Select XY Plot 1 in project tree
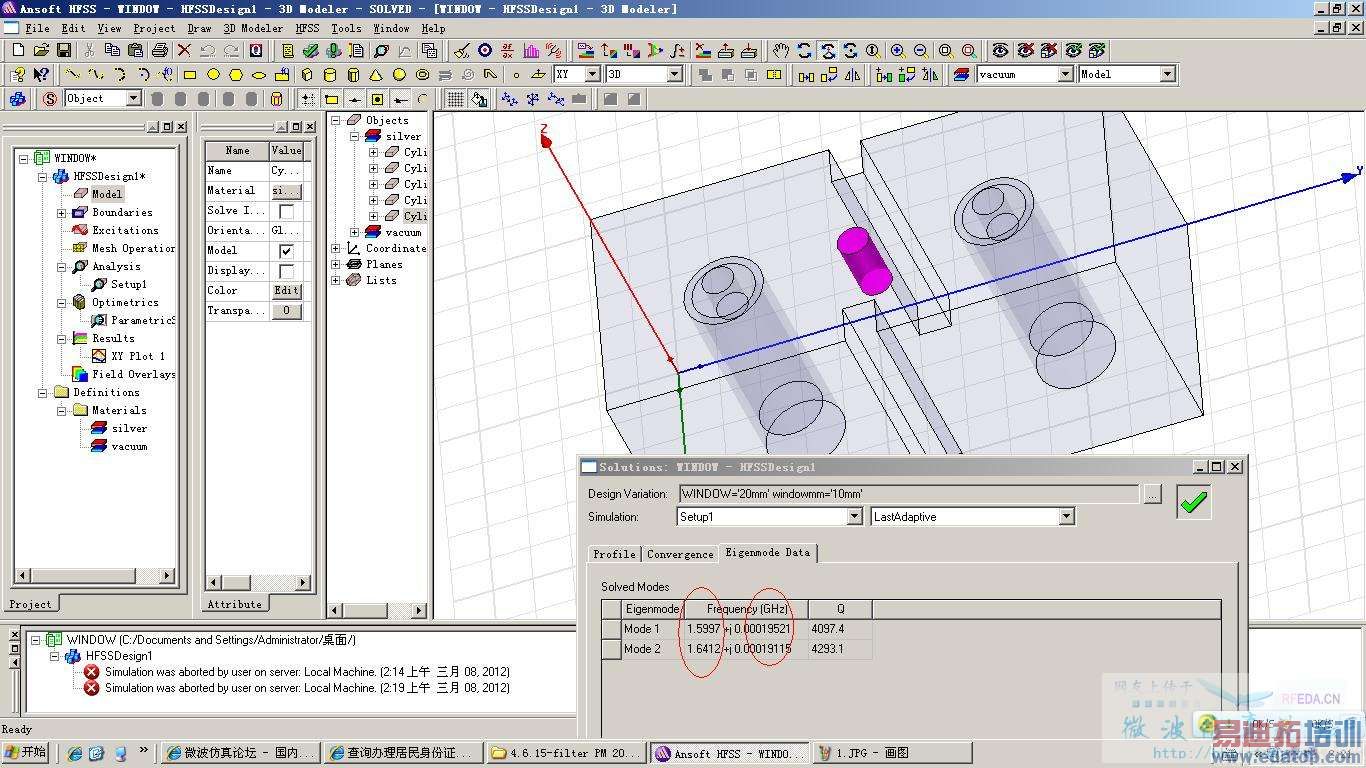Viewport: 1366px width, 768px height. [x=138, y=356]
